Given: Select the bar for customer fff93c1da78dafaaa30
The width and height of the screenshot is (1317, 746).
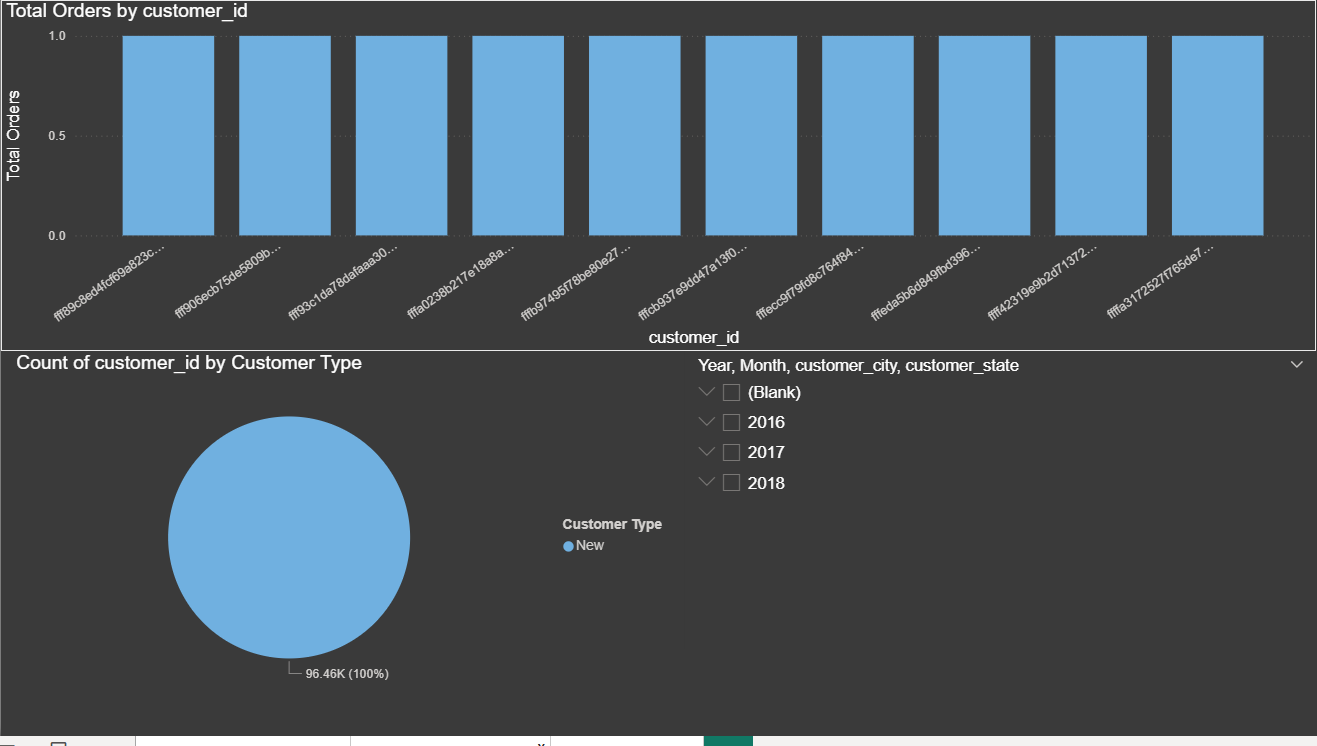Looking at the screenshot, I should click(401, 136).
